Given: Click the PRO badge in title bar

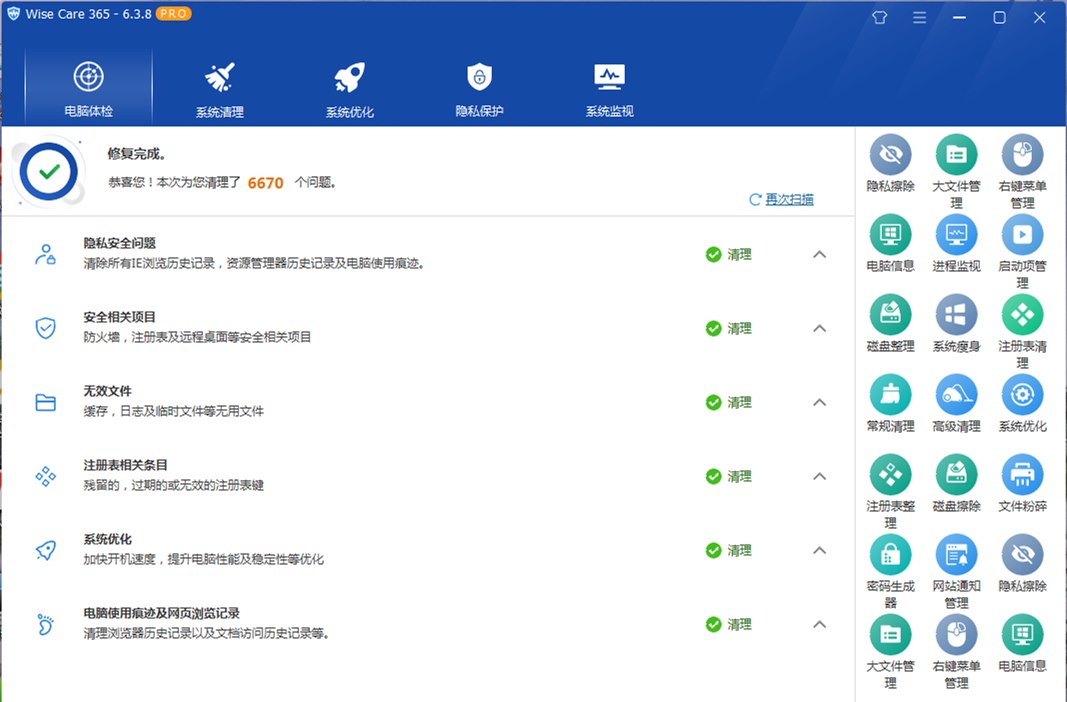Looking at the screenshot, I should 174,14.
